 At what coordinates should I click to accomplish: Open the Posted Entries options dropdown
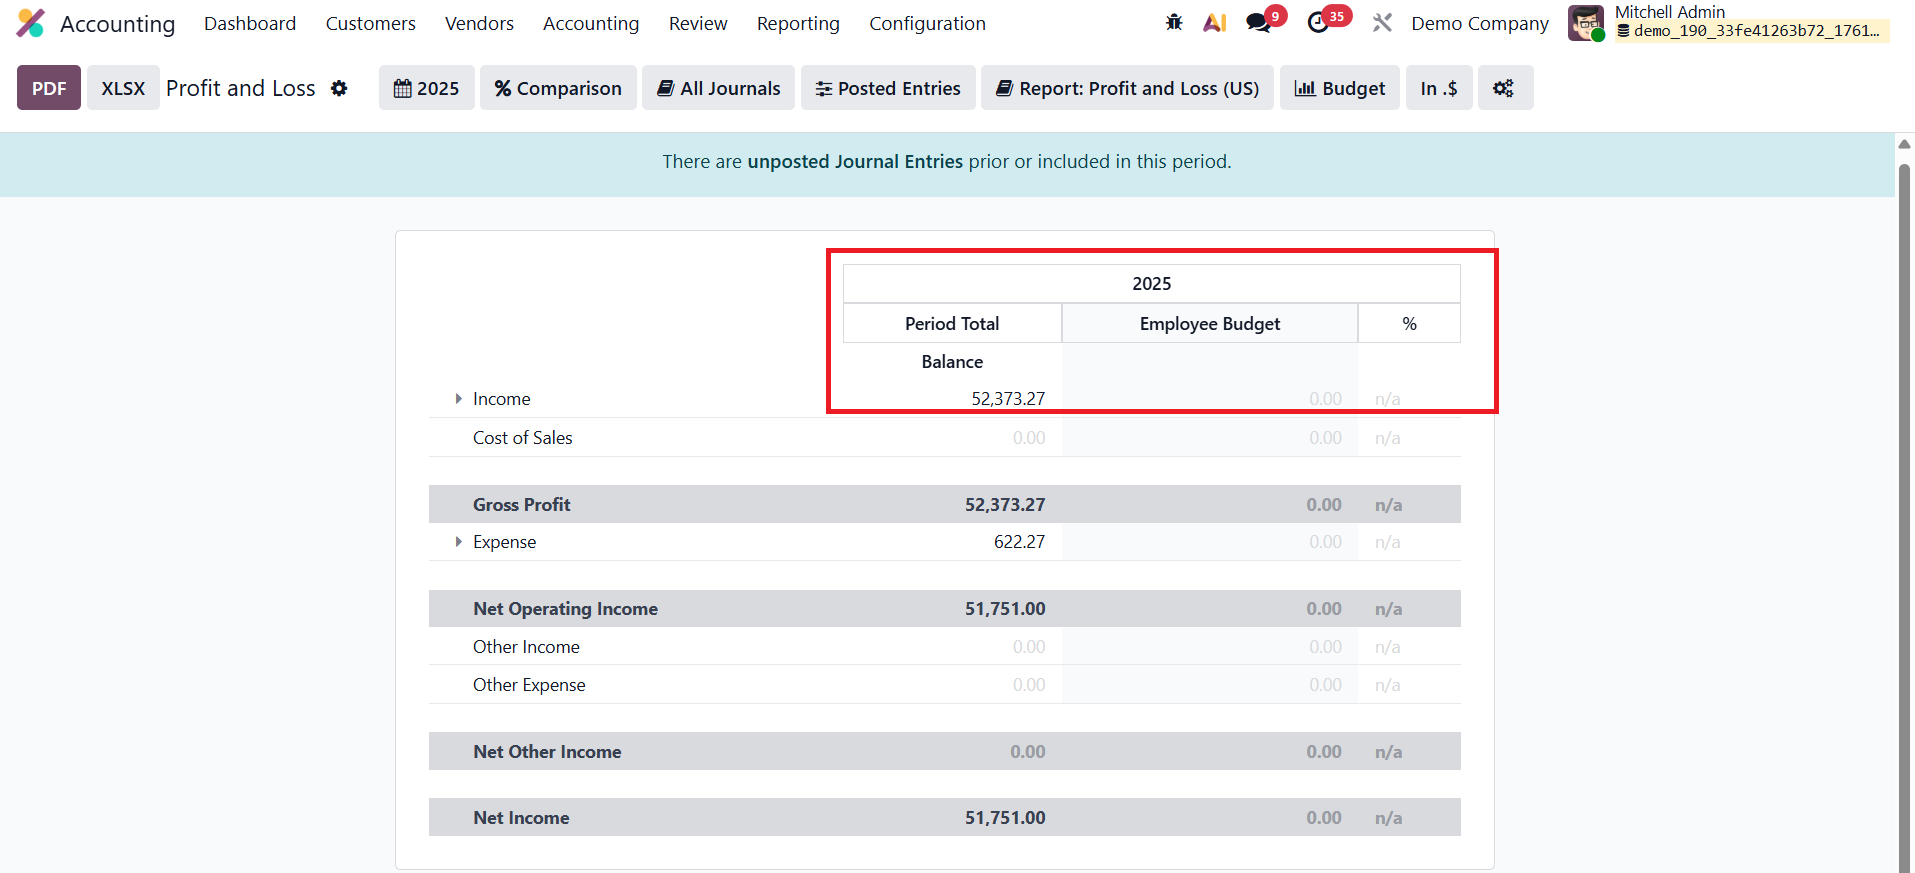point(888,88)
